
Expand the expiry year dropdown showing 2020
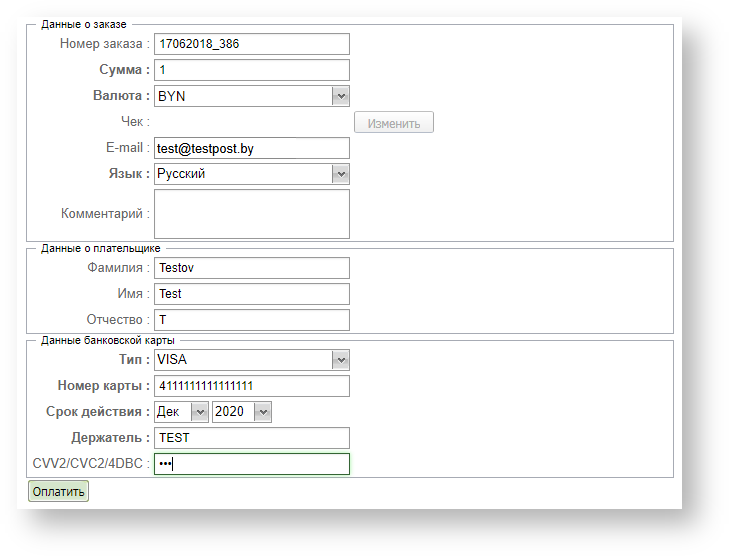click(x=242, y=412)
